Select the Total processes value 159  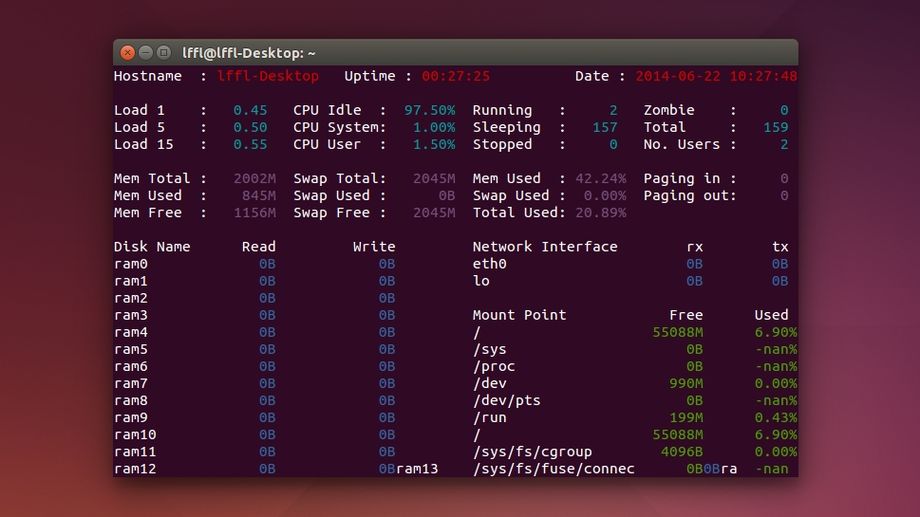(776, 127)
